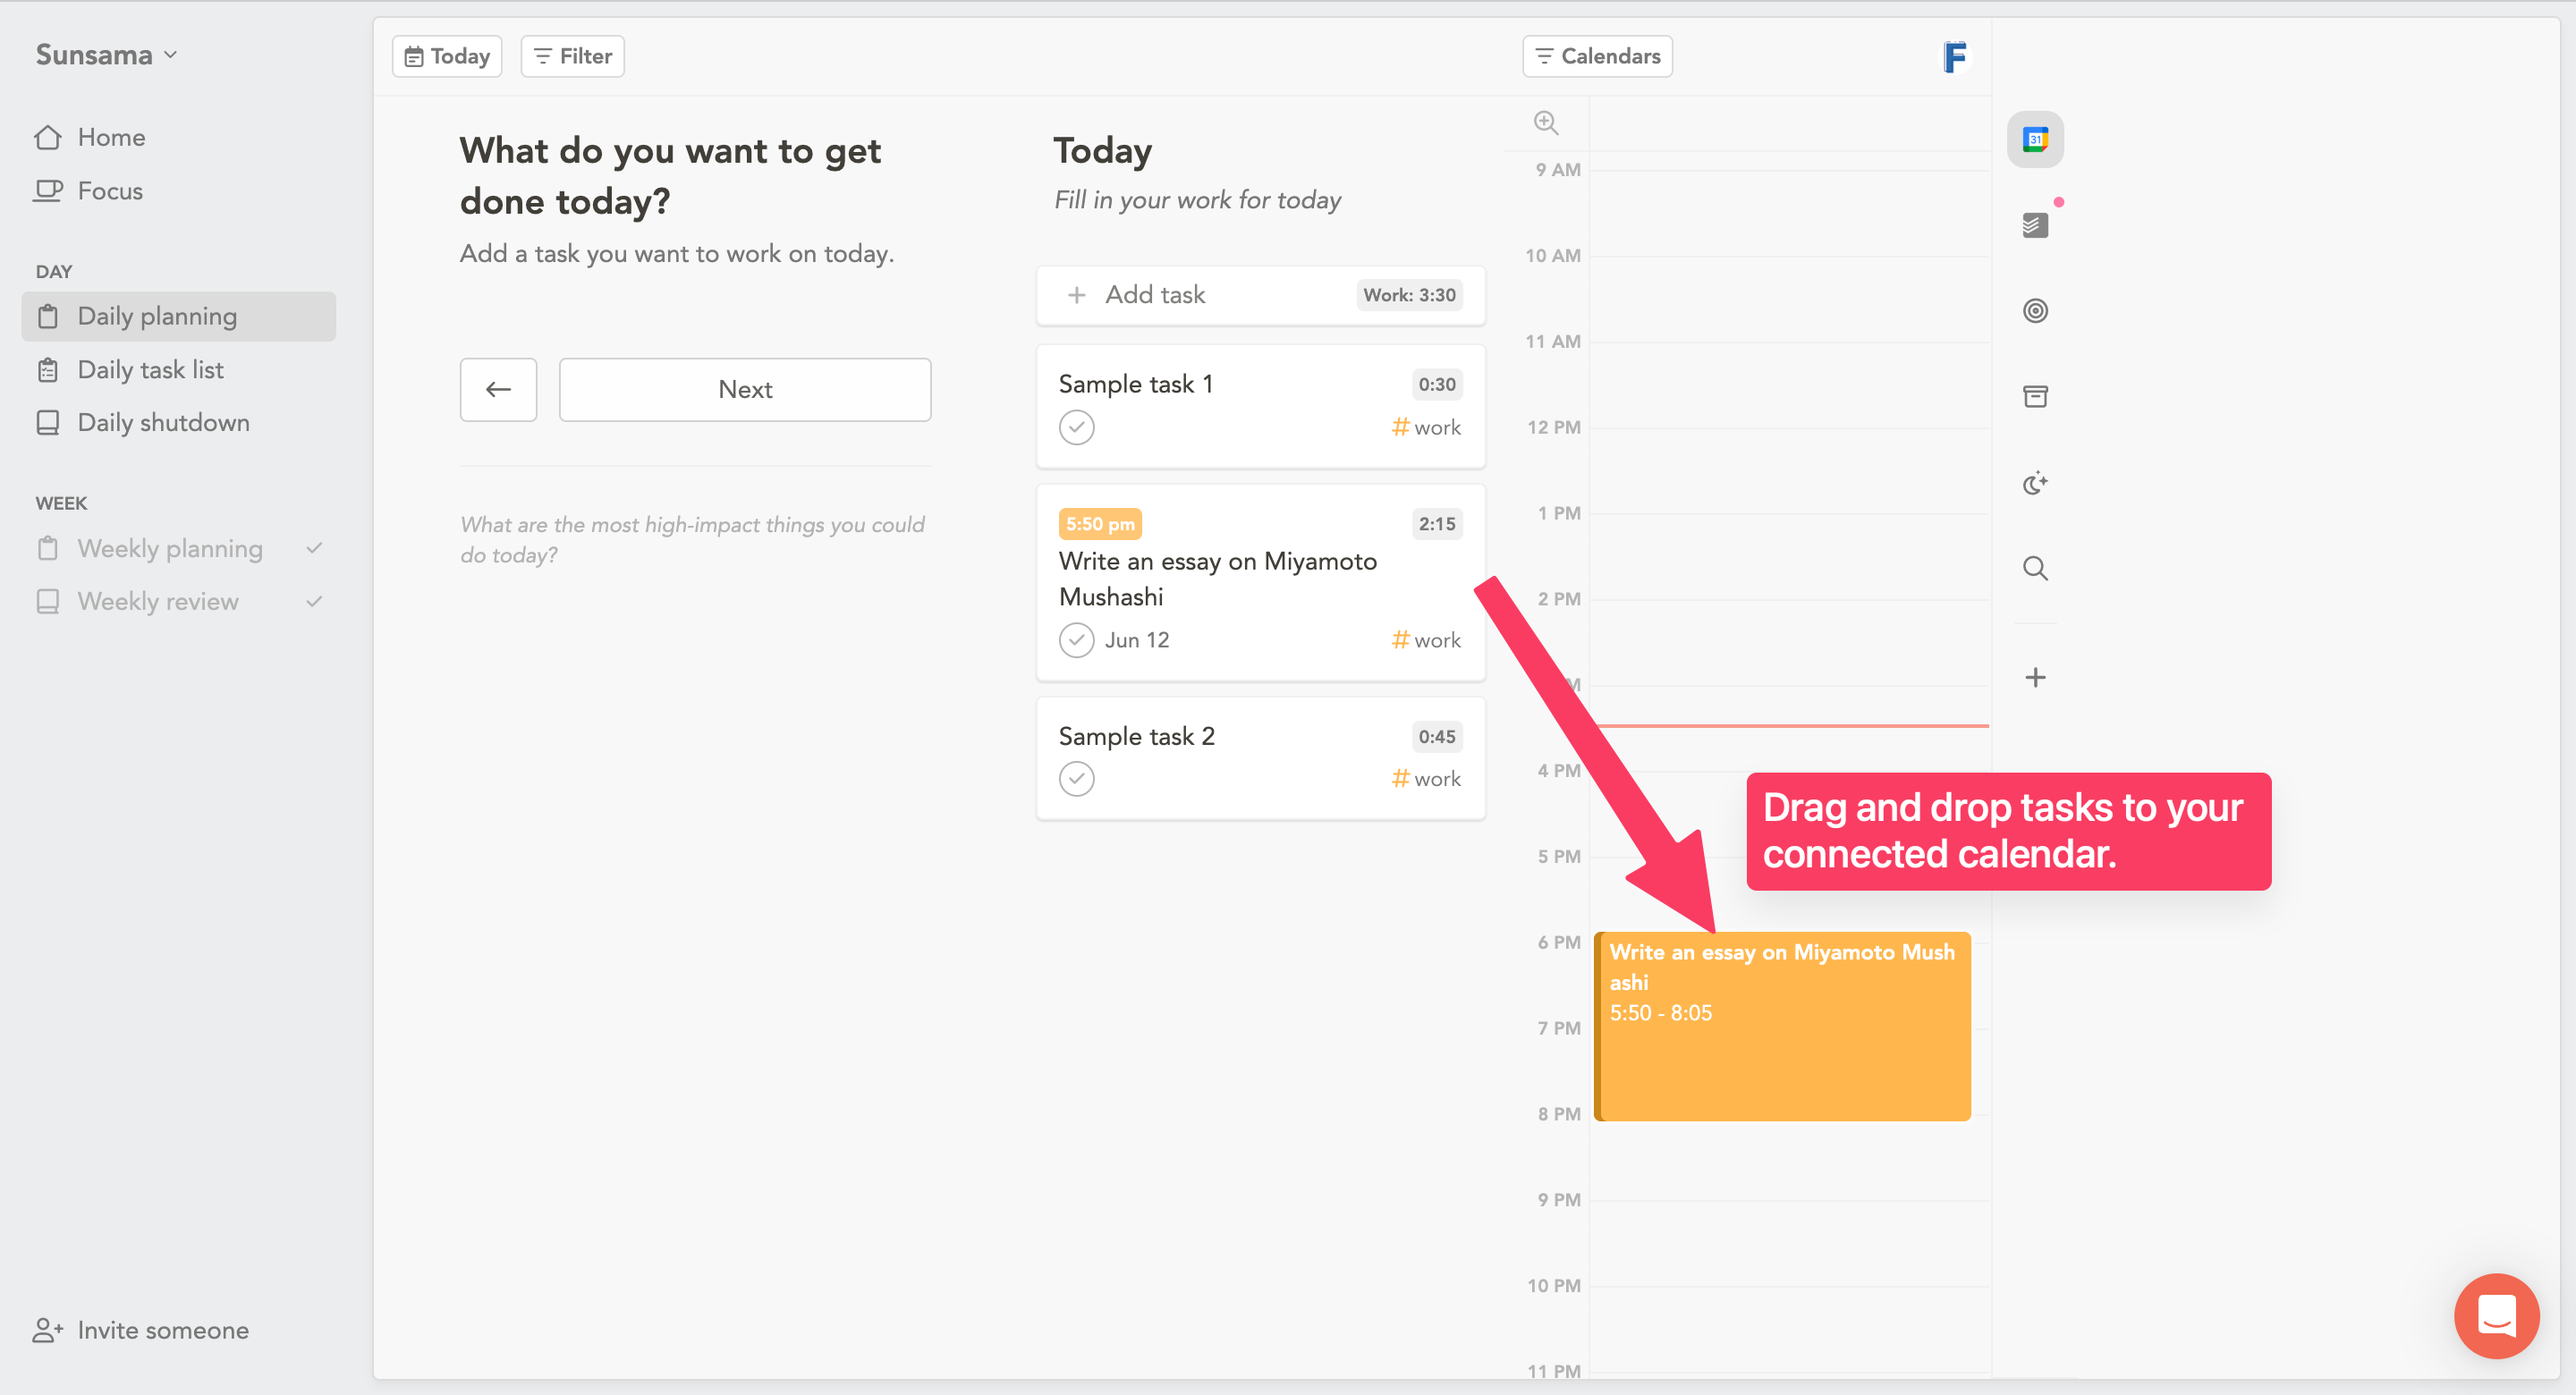
Task: Click Weekly review completion checkmark
Action: (314, 601)
